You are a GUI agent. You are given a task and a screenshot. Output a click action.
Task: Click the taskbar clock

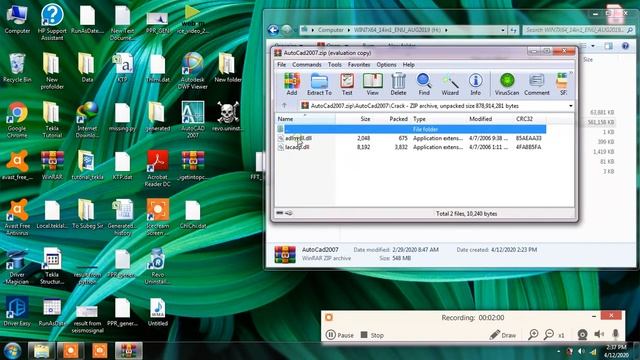point(617,351)
